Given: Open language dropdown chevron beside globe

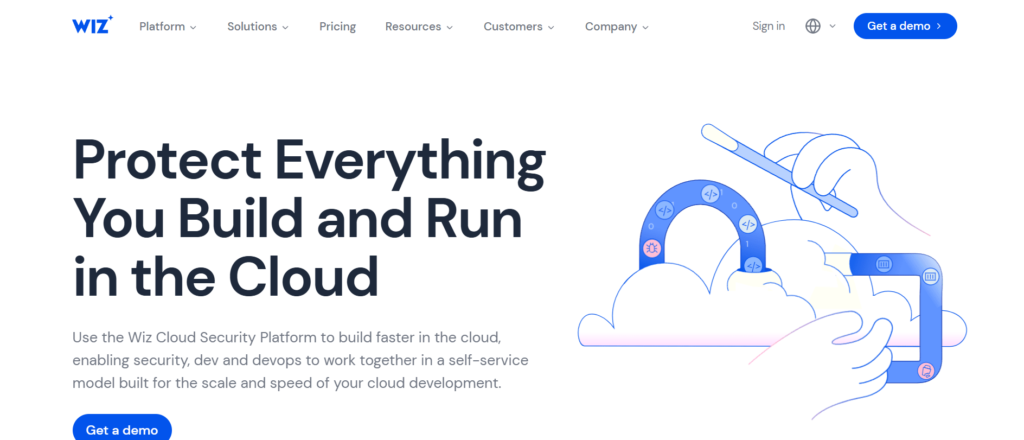Looking at the screenshot, I should [832, 27].
